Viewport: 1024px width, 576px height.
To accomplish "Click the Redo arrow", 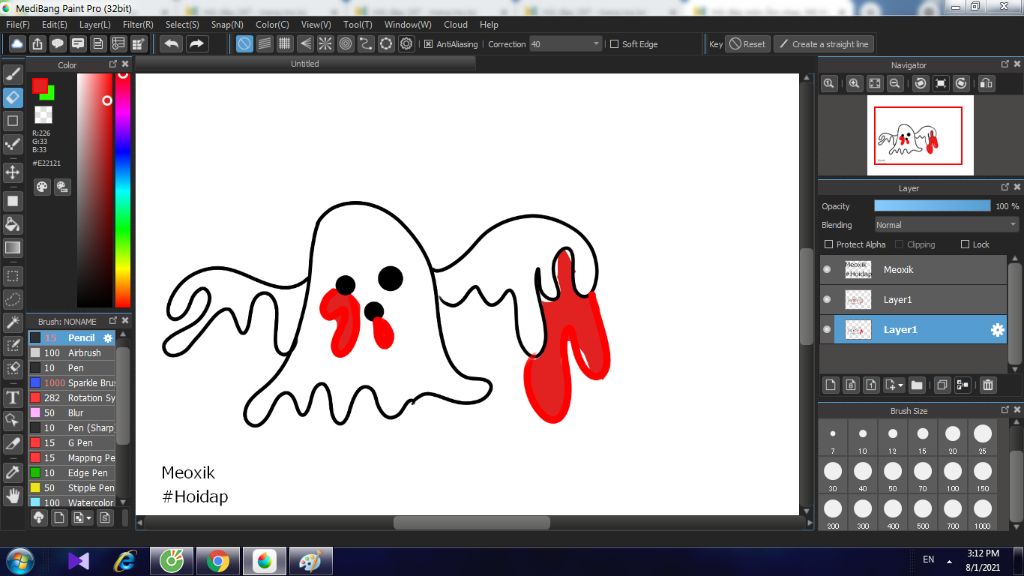I will (196, 44).
